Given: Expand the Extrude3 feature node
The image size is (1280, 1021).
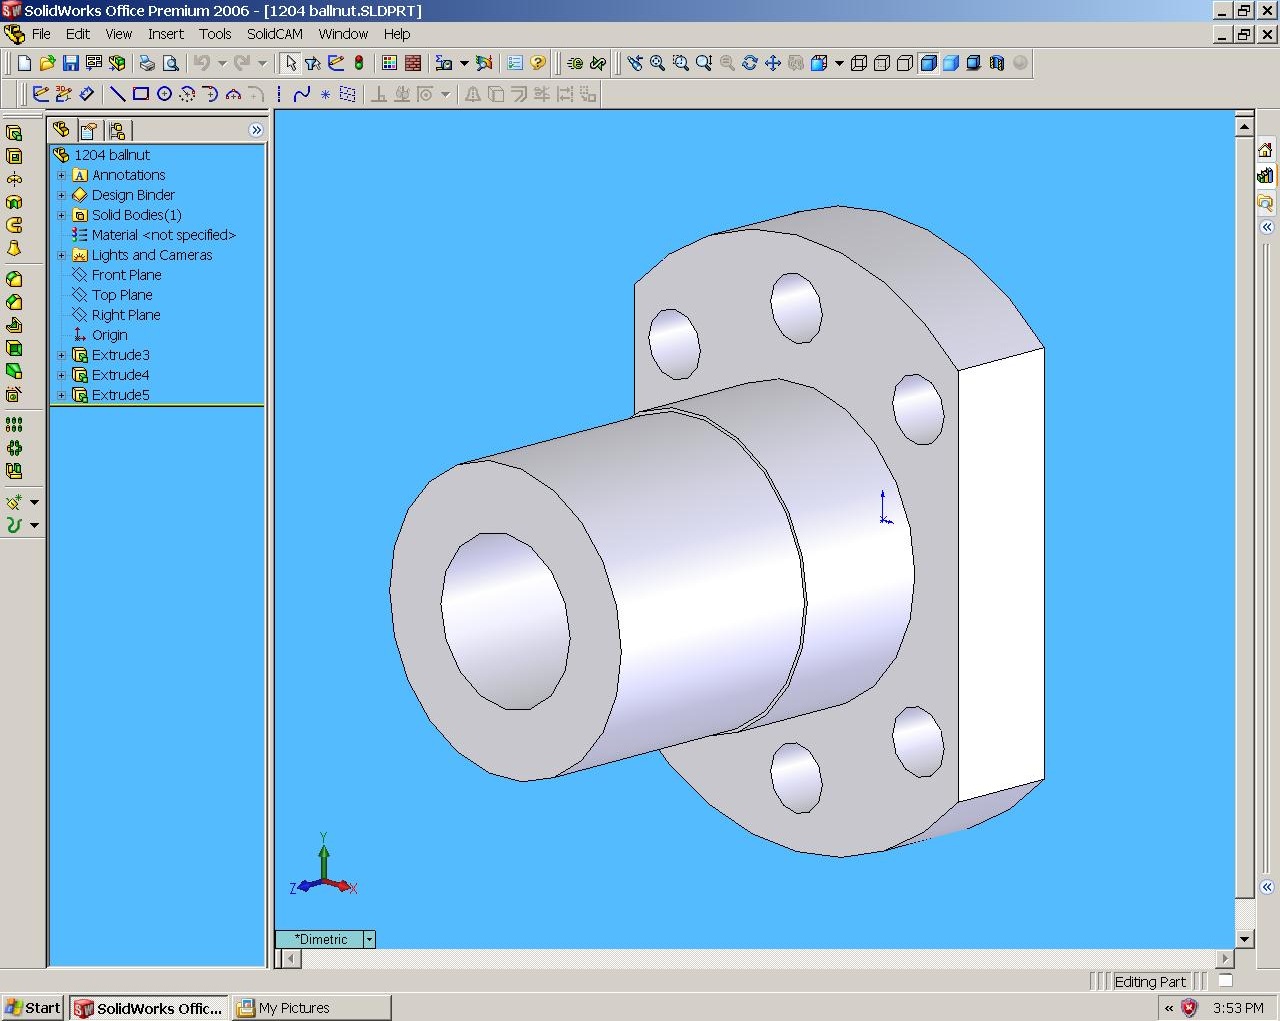Looking at the screenshot, I should 61,355.
